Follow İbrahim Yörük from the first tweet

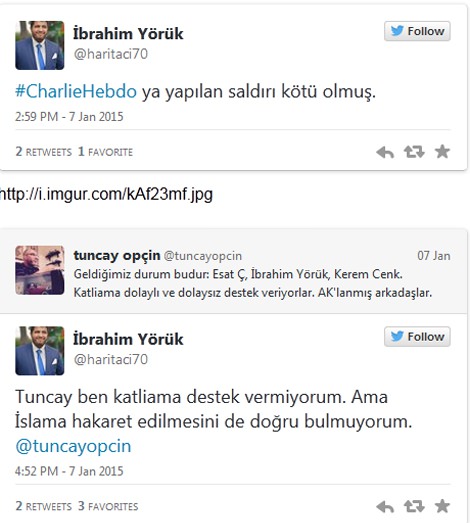417,31
